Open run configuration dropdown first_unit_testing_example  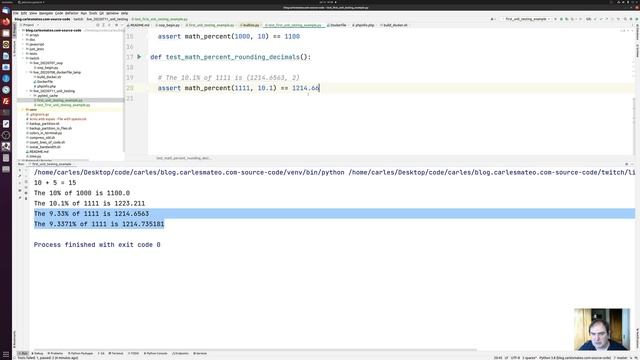tap(528, 19)
